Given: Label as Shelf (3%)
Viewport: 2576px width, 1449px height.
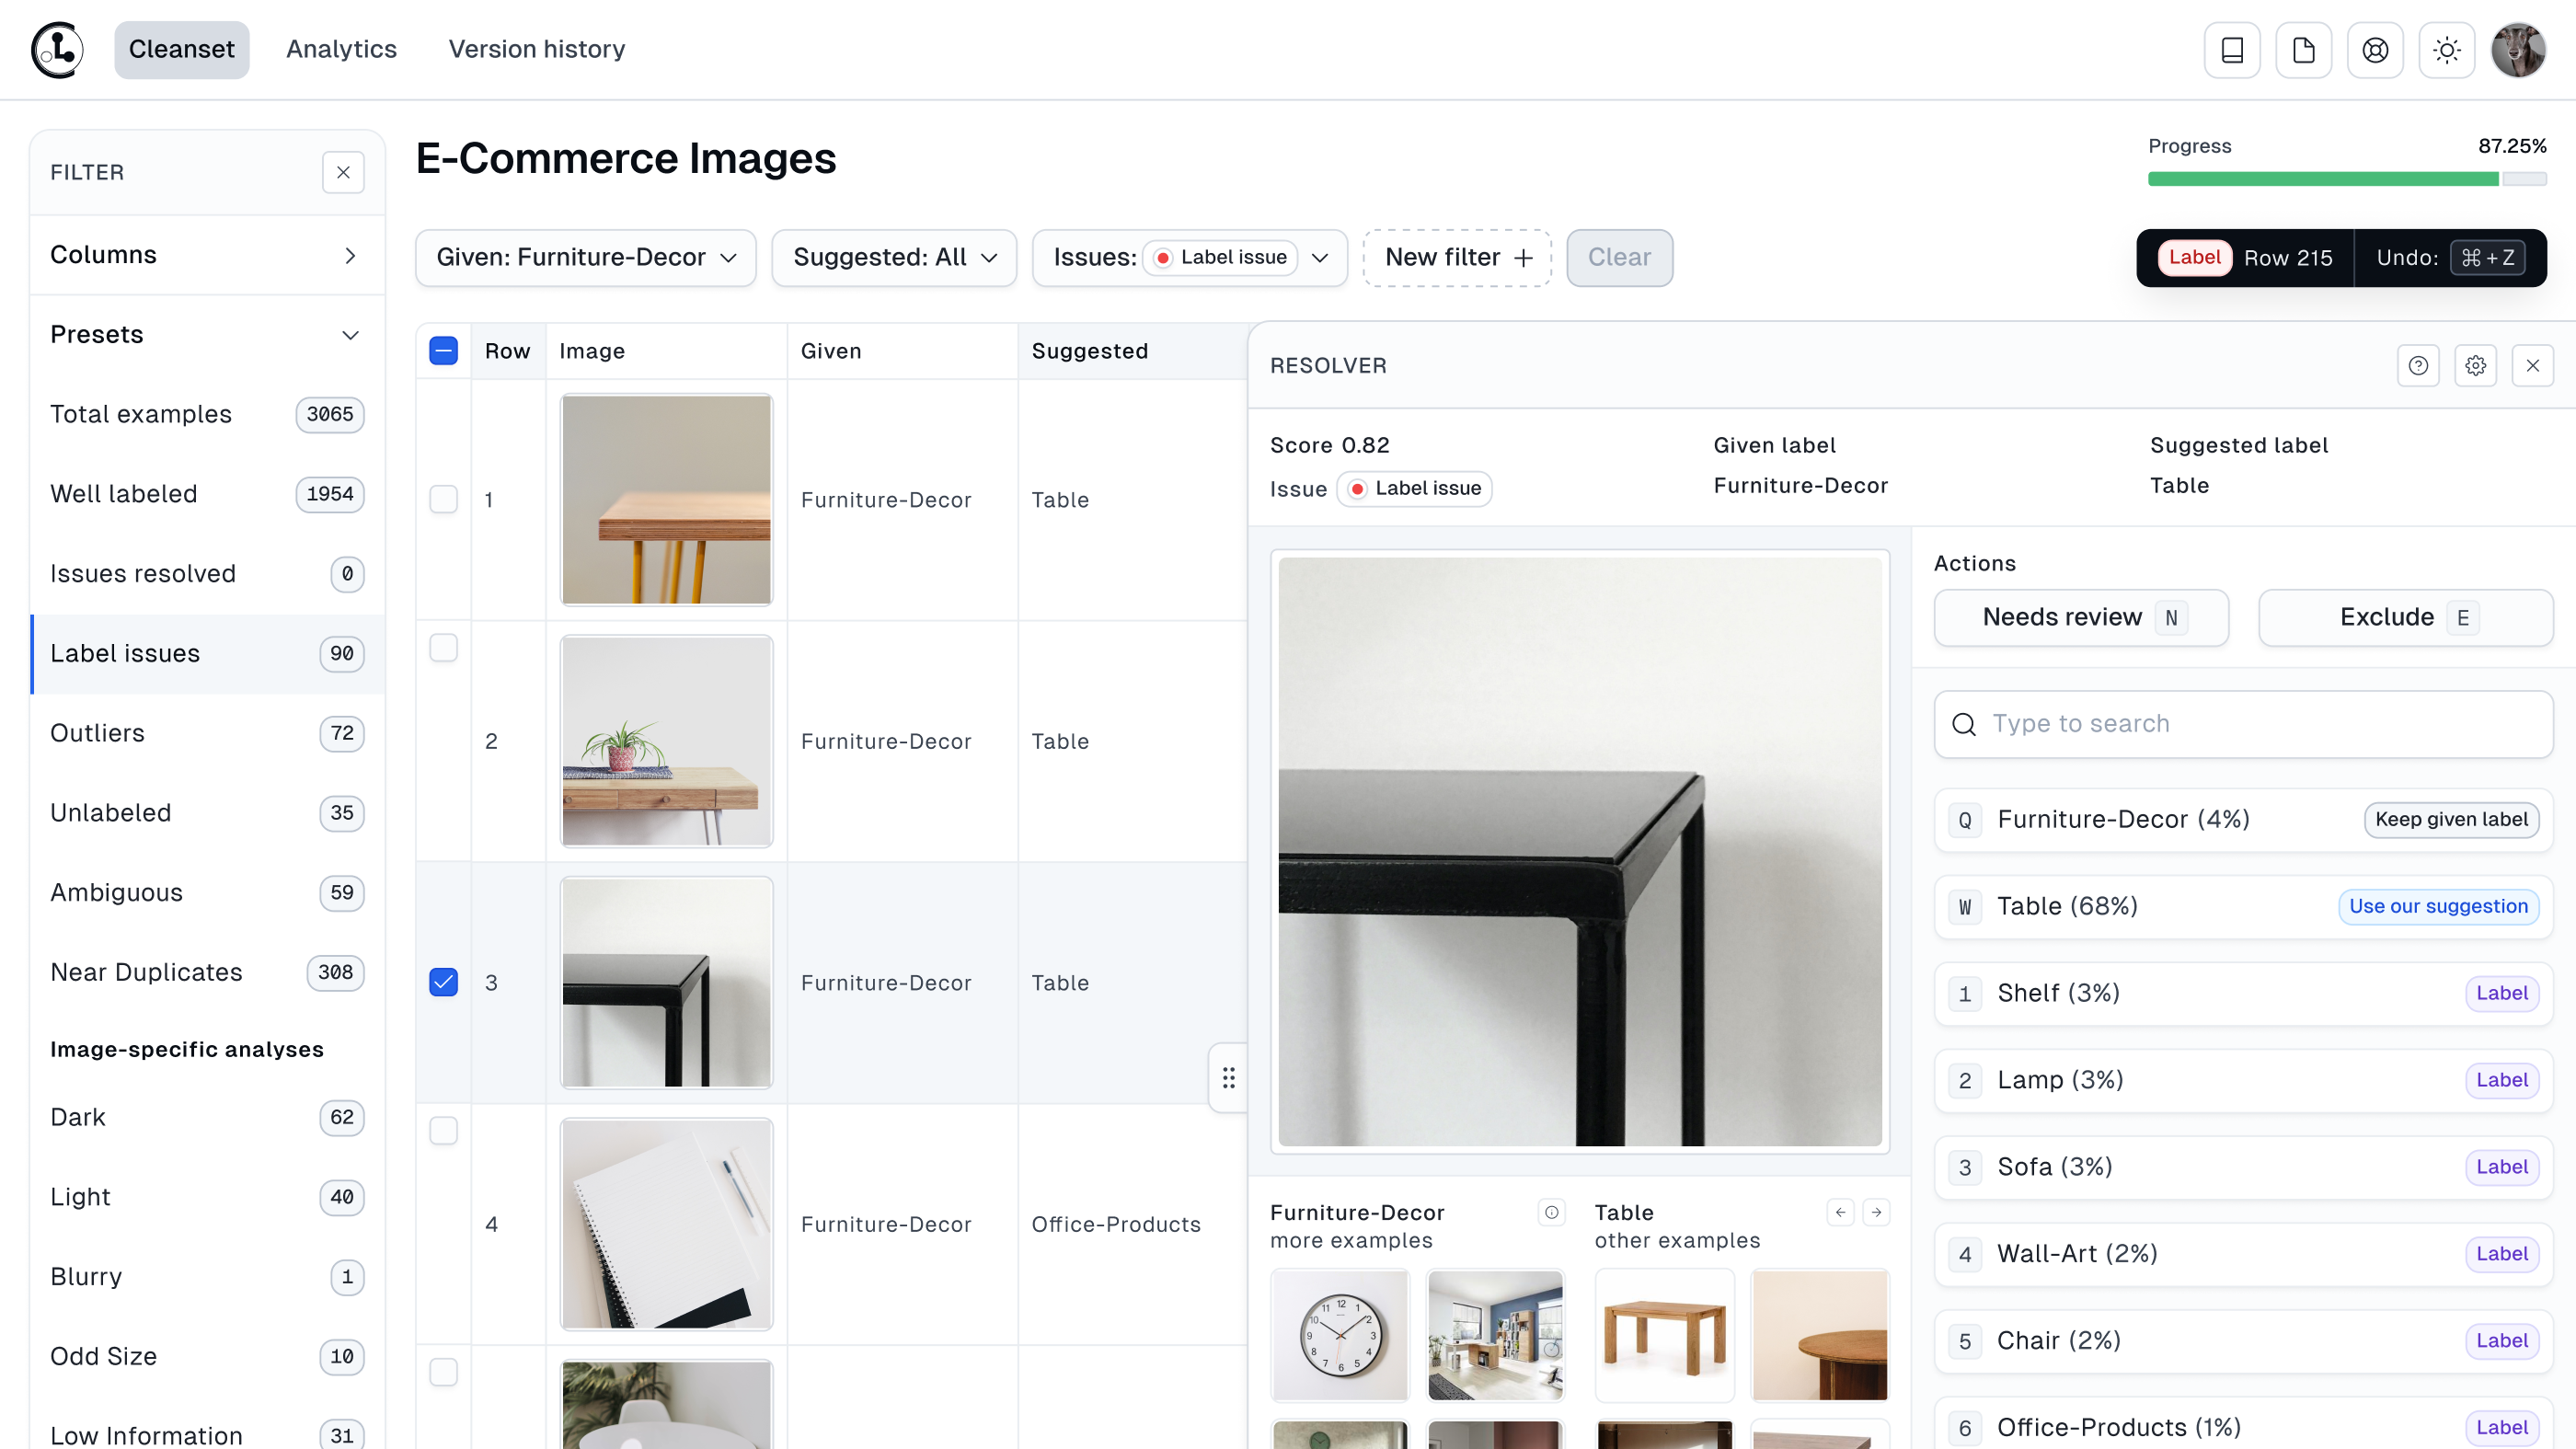Looking at the screenshot, I should point(2243,994).
